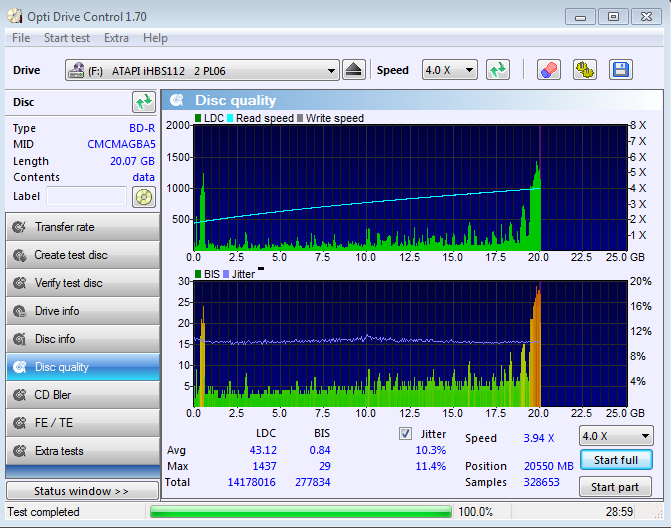
Task: Click the yellow disc icon next to Label
Action: click(144, 197)
